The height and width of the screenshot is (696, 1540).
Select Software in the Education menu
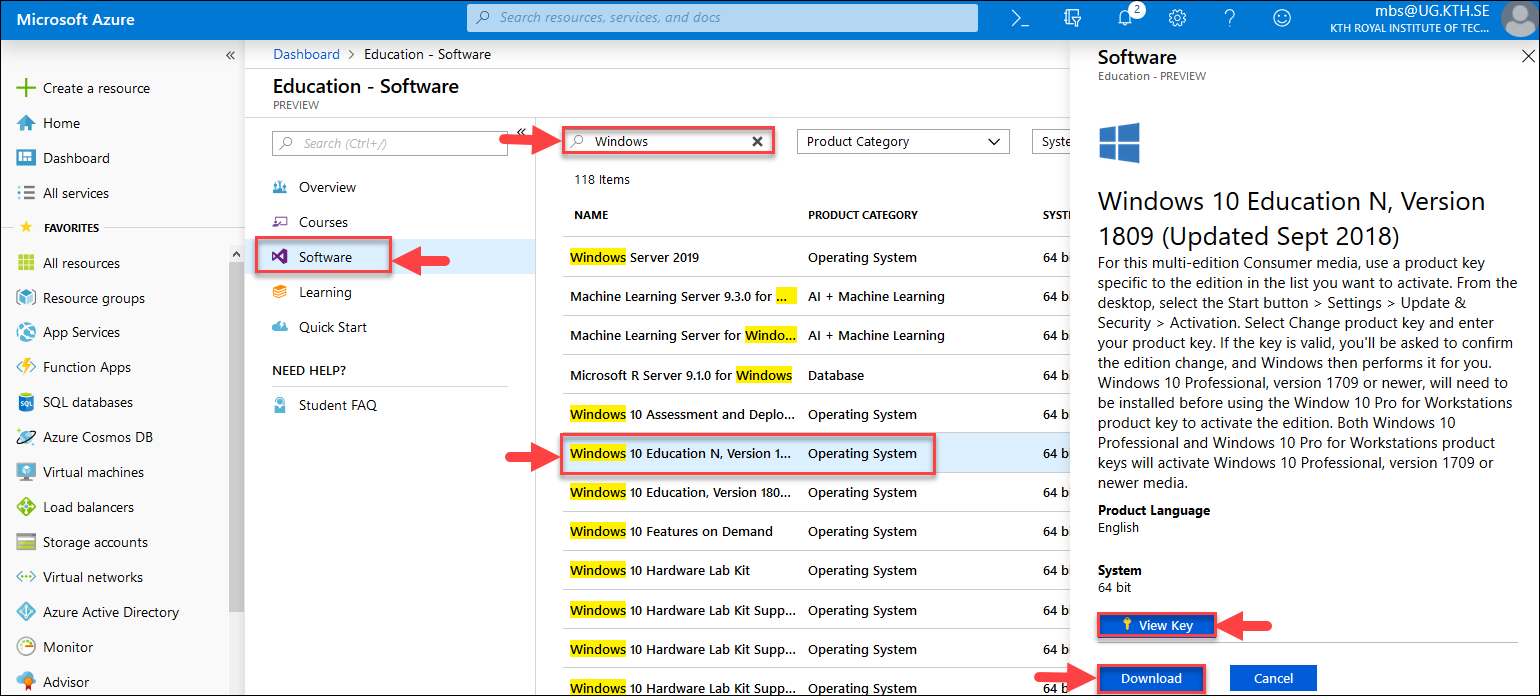[x=325, y=257]
